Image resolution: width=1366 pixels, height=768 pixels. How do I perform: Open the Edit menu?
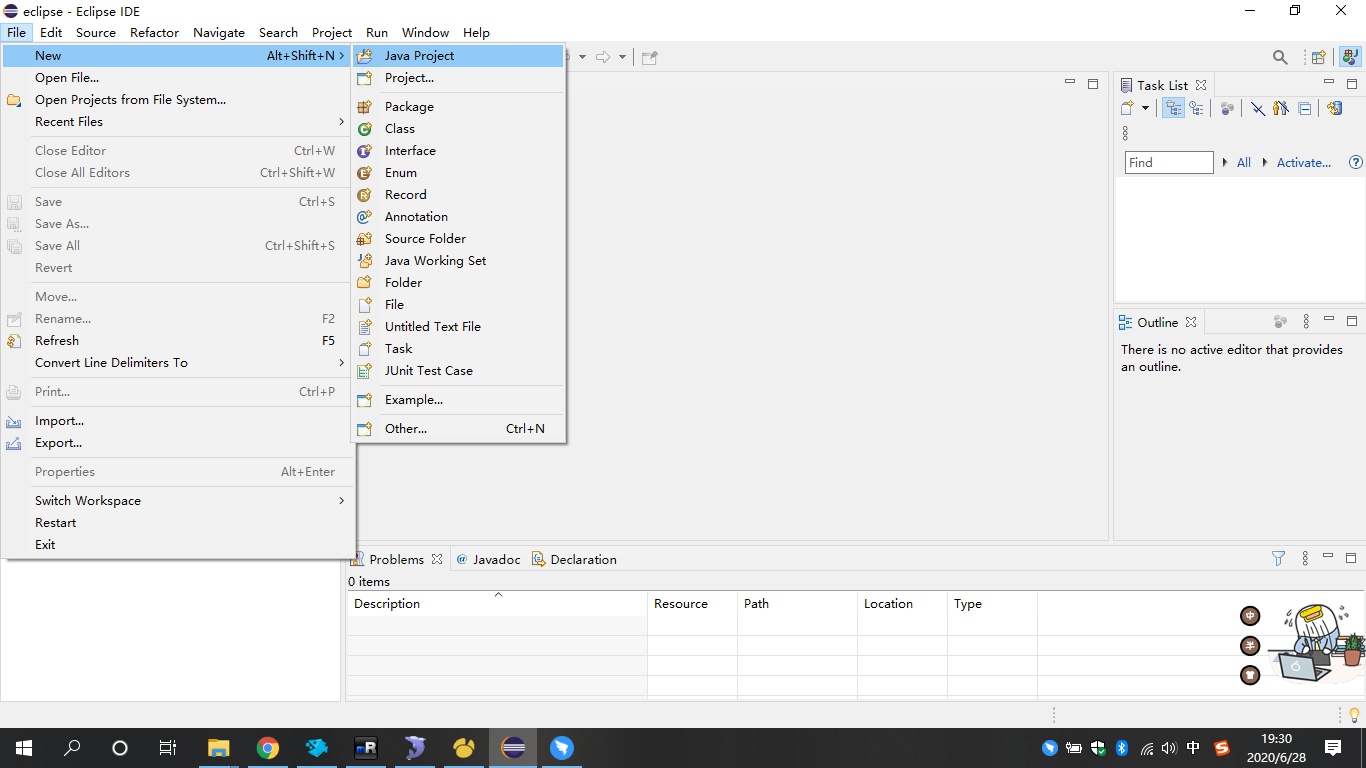click(x=51, y=32)
